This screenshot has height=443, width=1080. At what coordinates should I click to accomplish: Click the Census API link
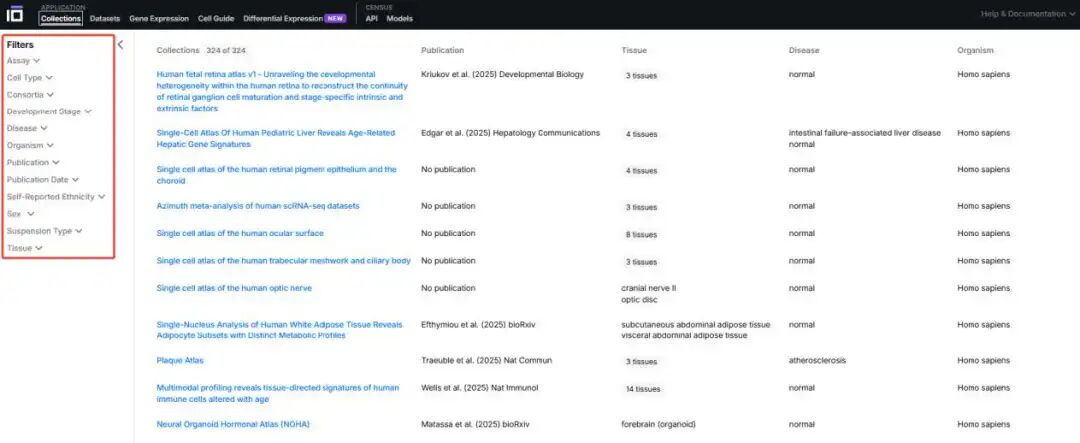[x=371, y=18]
